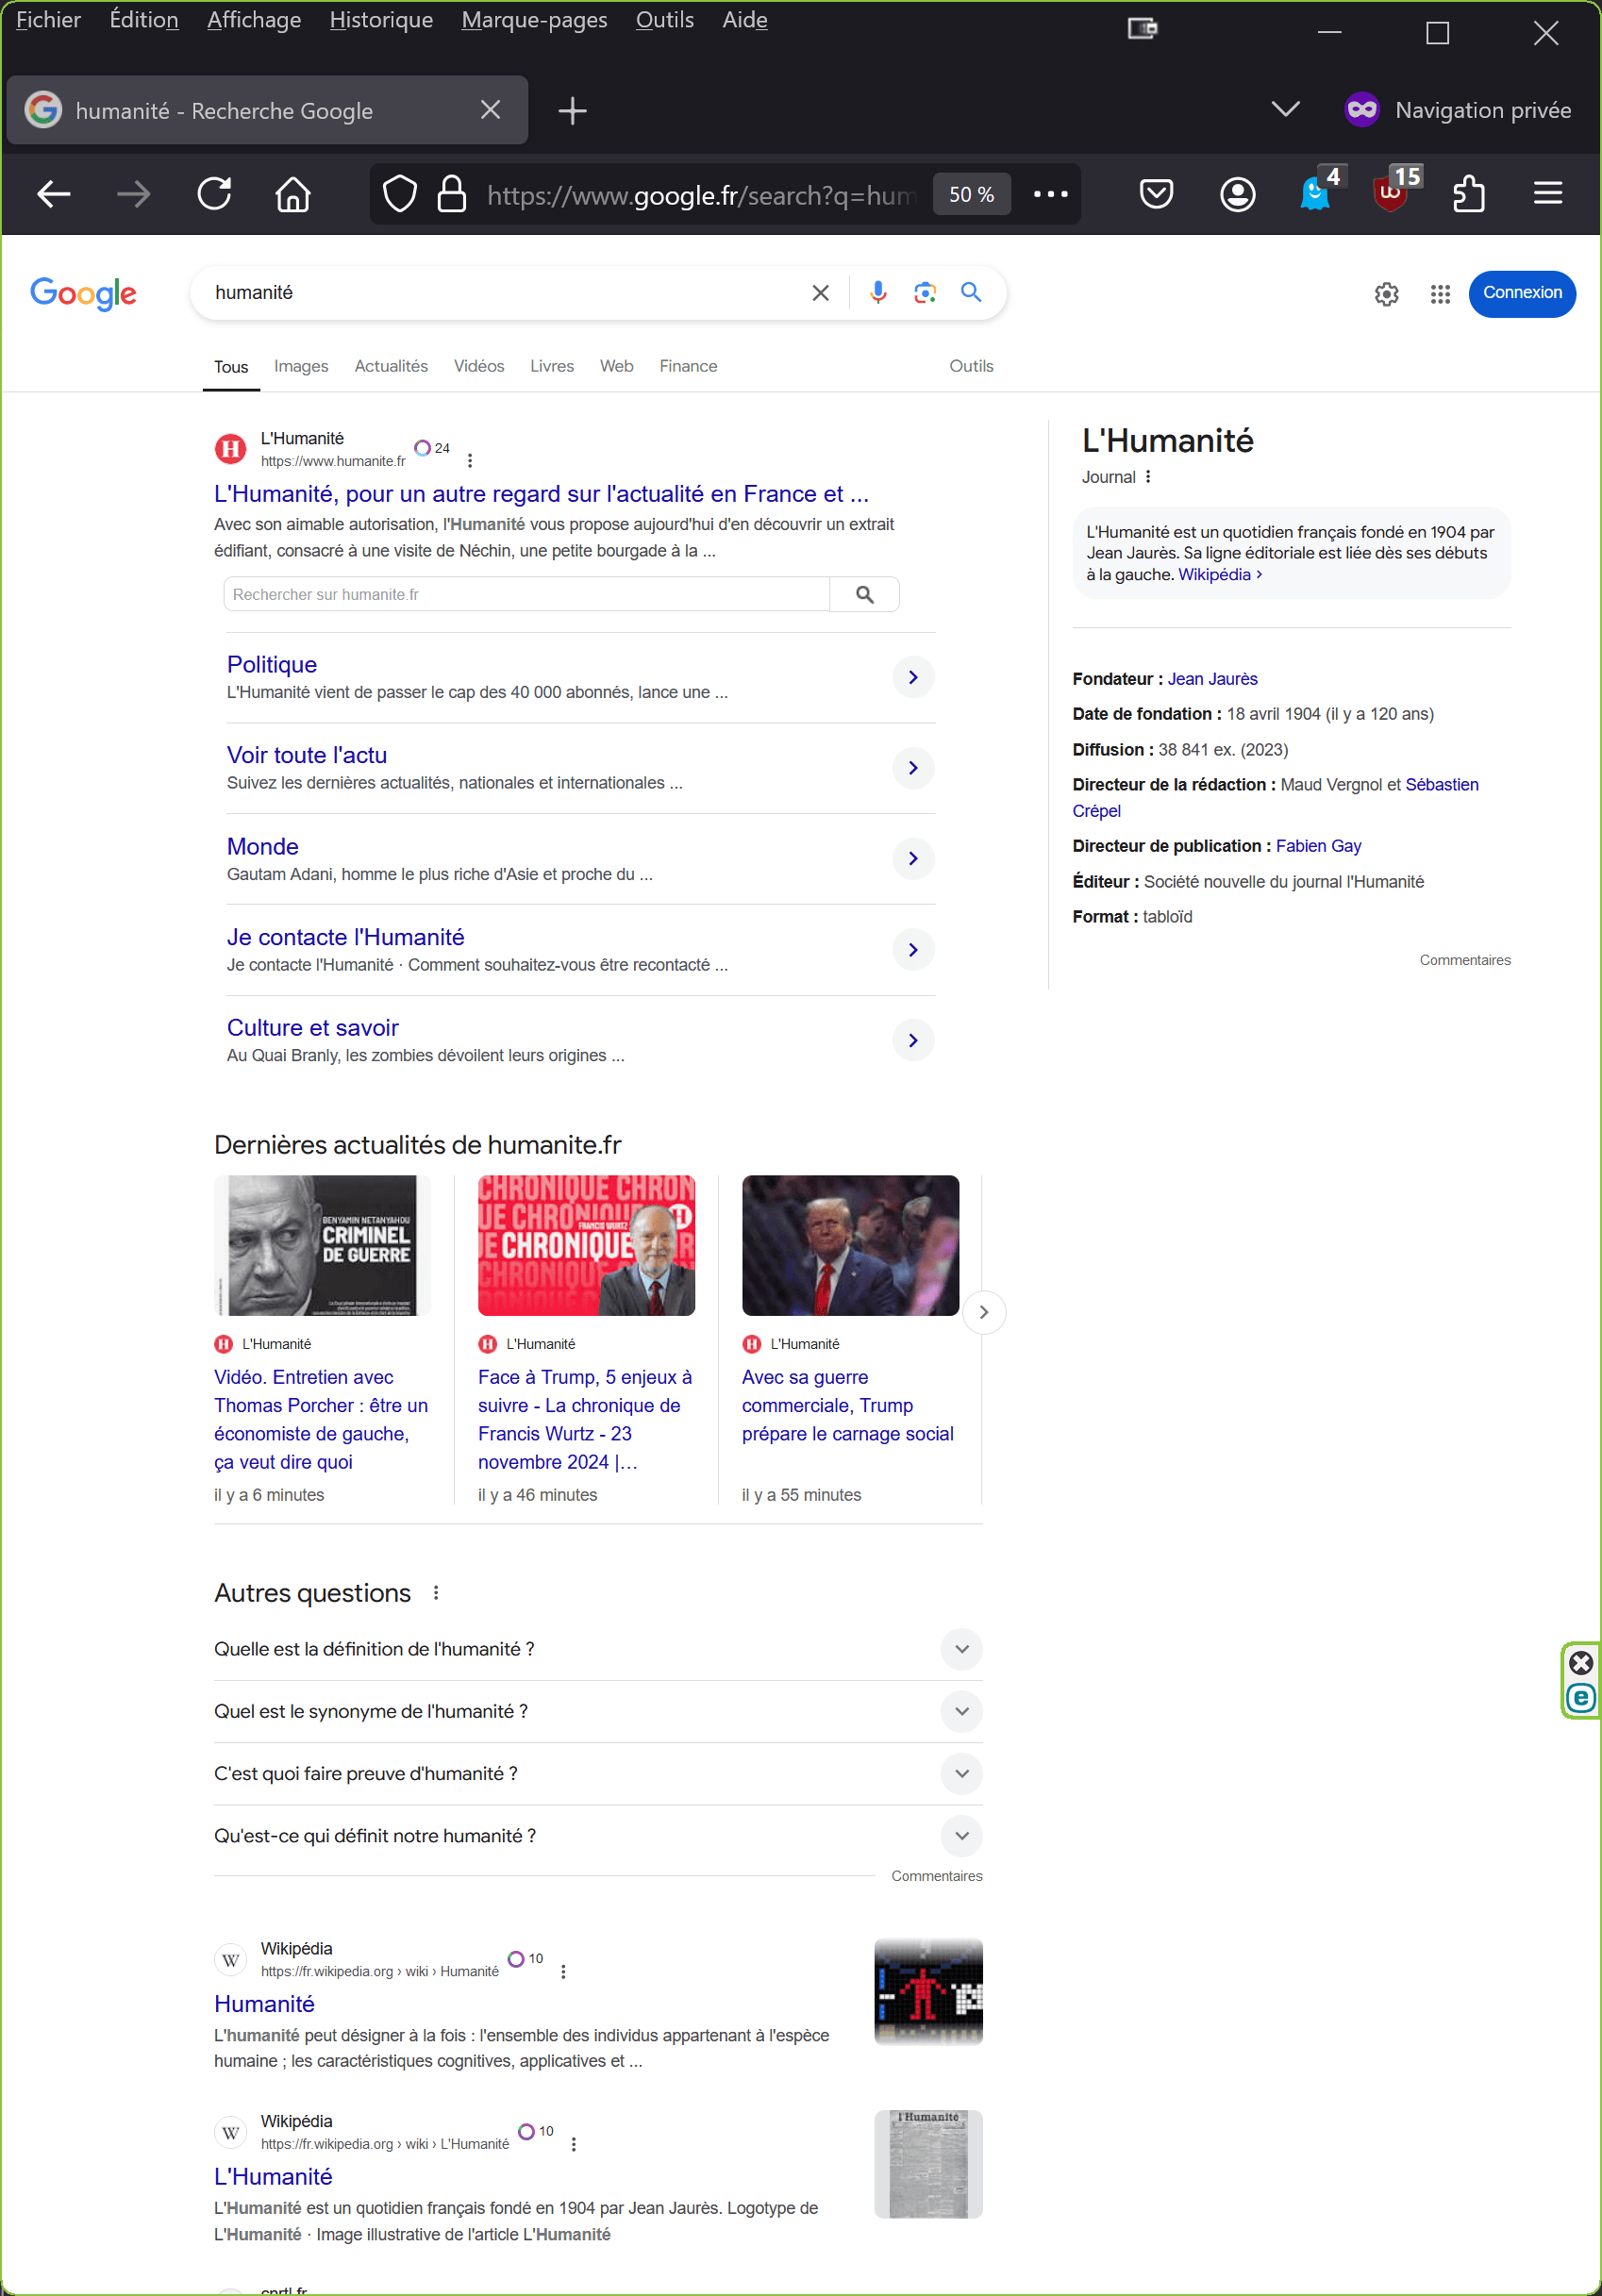Open Ghostery extension with badge 4

click(1318, 192)
